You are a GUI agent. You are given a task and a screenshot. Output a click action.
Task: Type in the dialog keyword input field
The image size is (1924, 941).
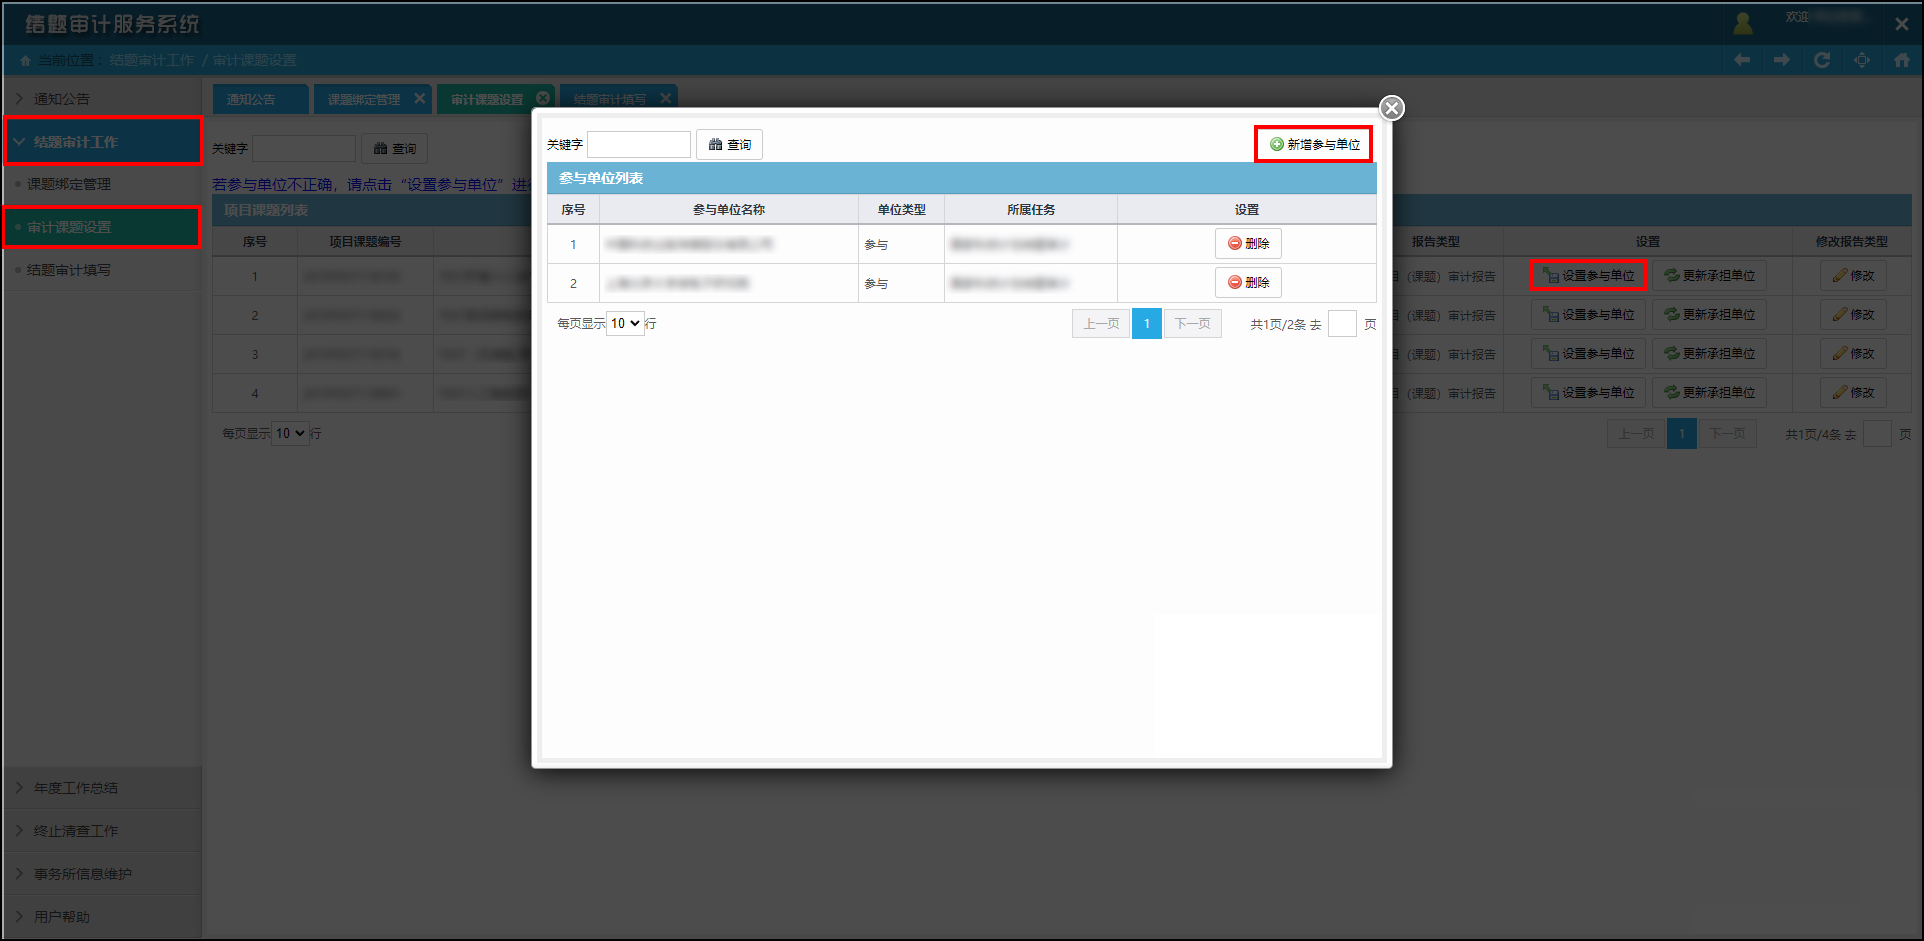(638, 145)
